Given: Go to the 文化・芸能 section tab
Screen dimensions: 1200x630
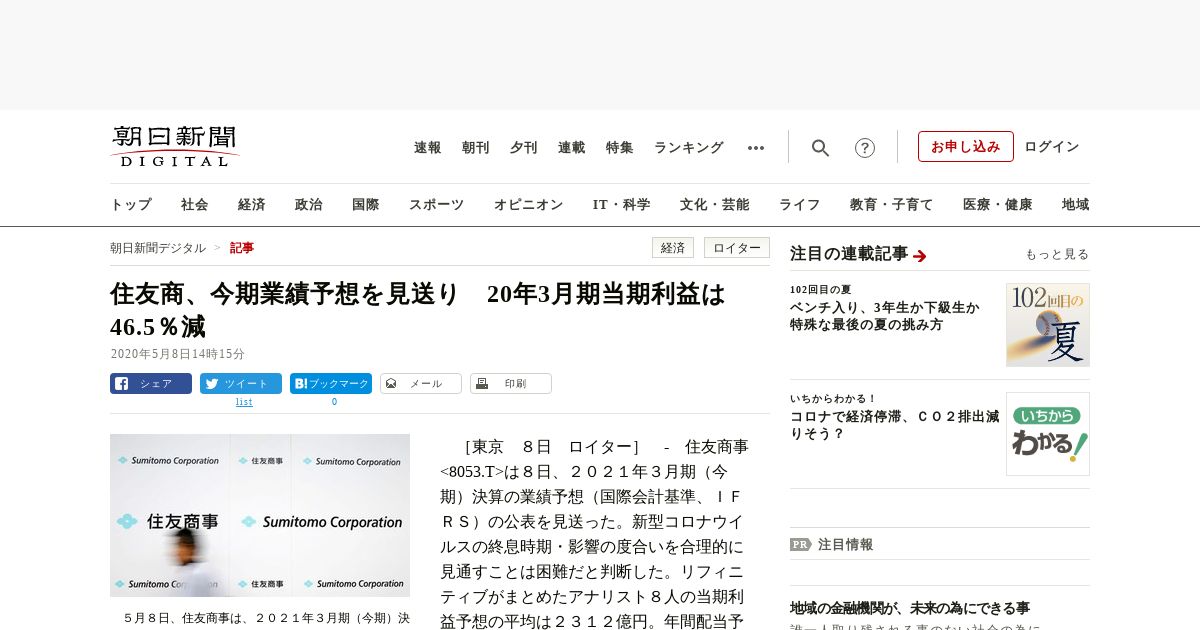Looking at the screenshot, I should click(715, 205).
